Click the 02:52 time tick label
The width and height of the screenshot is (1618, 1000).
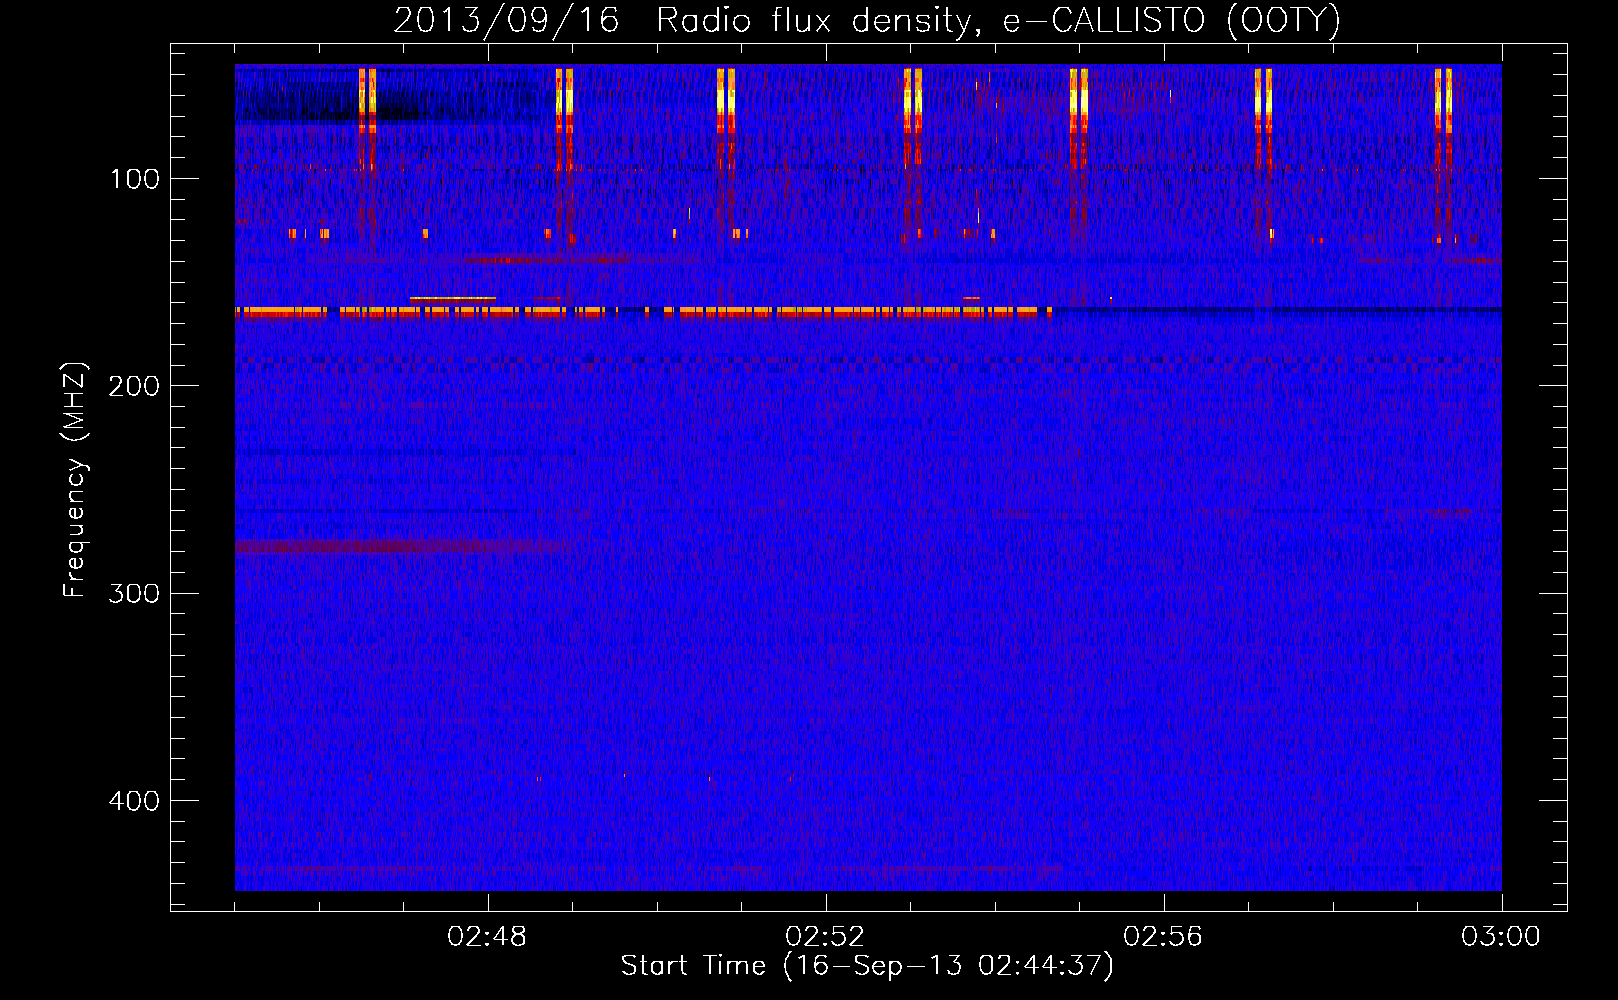(x=825, y=937)
